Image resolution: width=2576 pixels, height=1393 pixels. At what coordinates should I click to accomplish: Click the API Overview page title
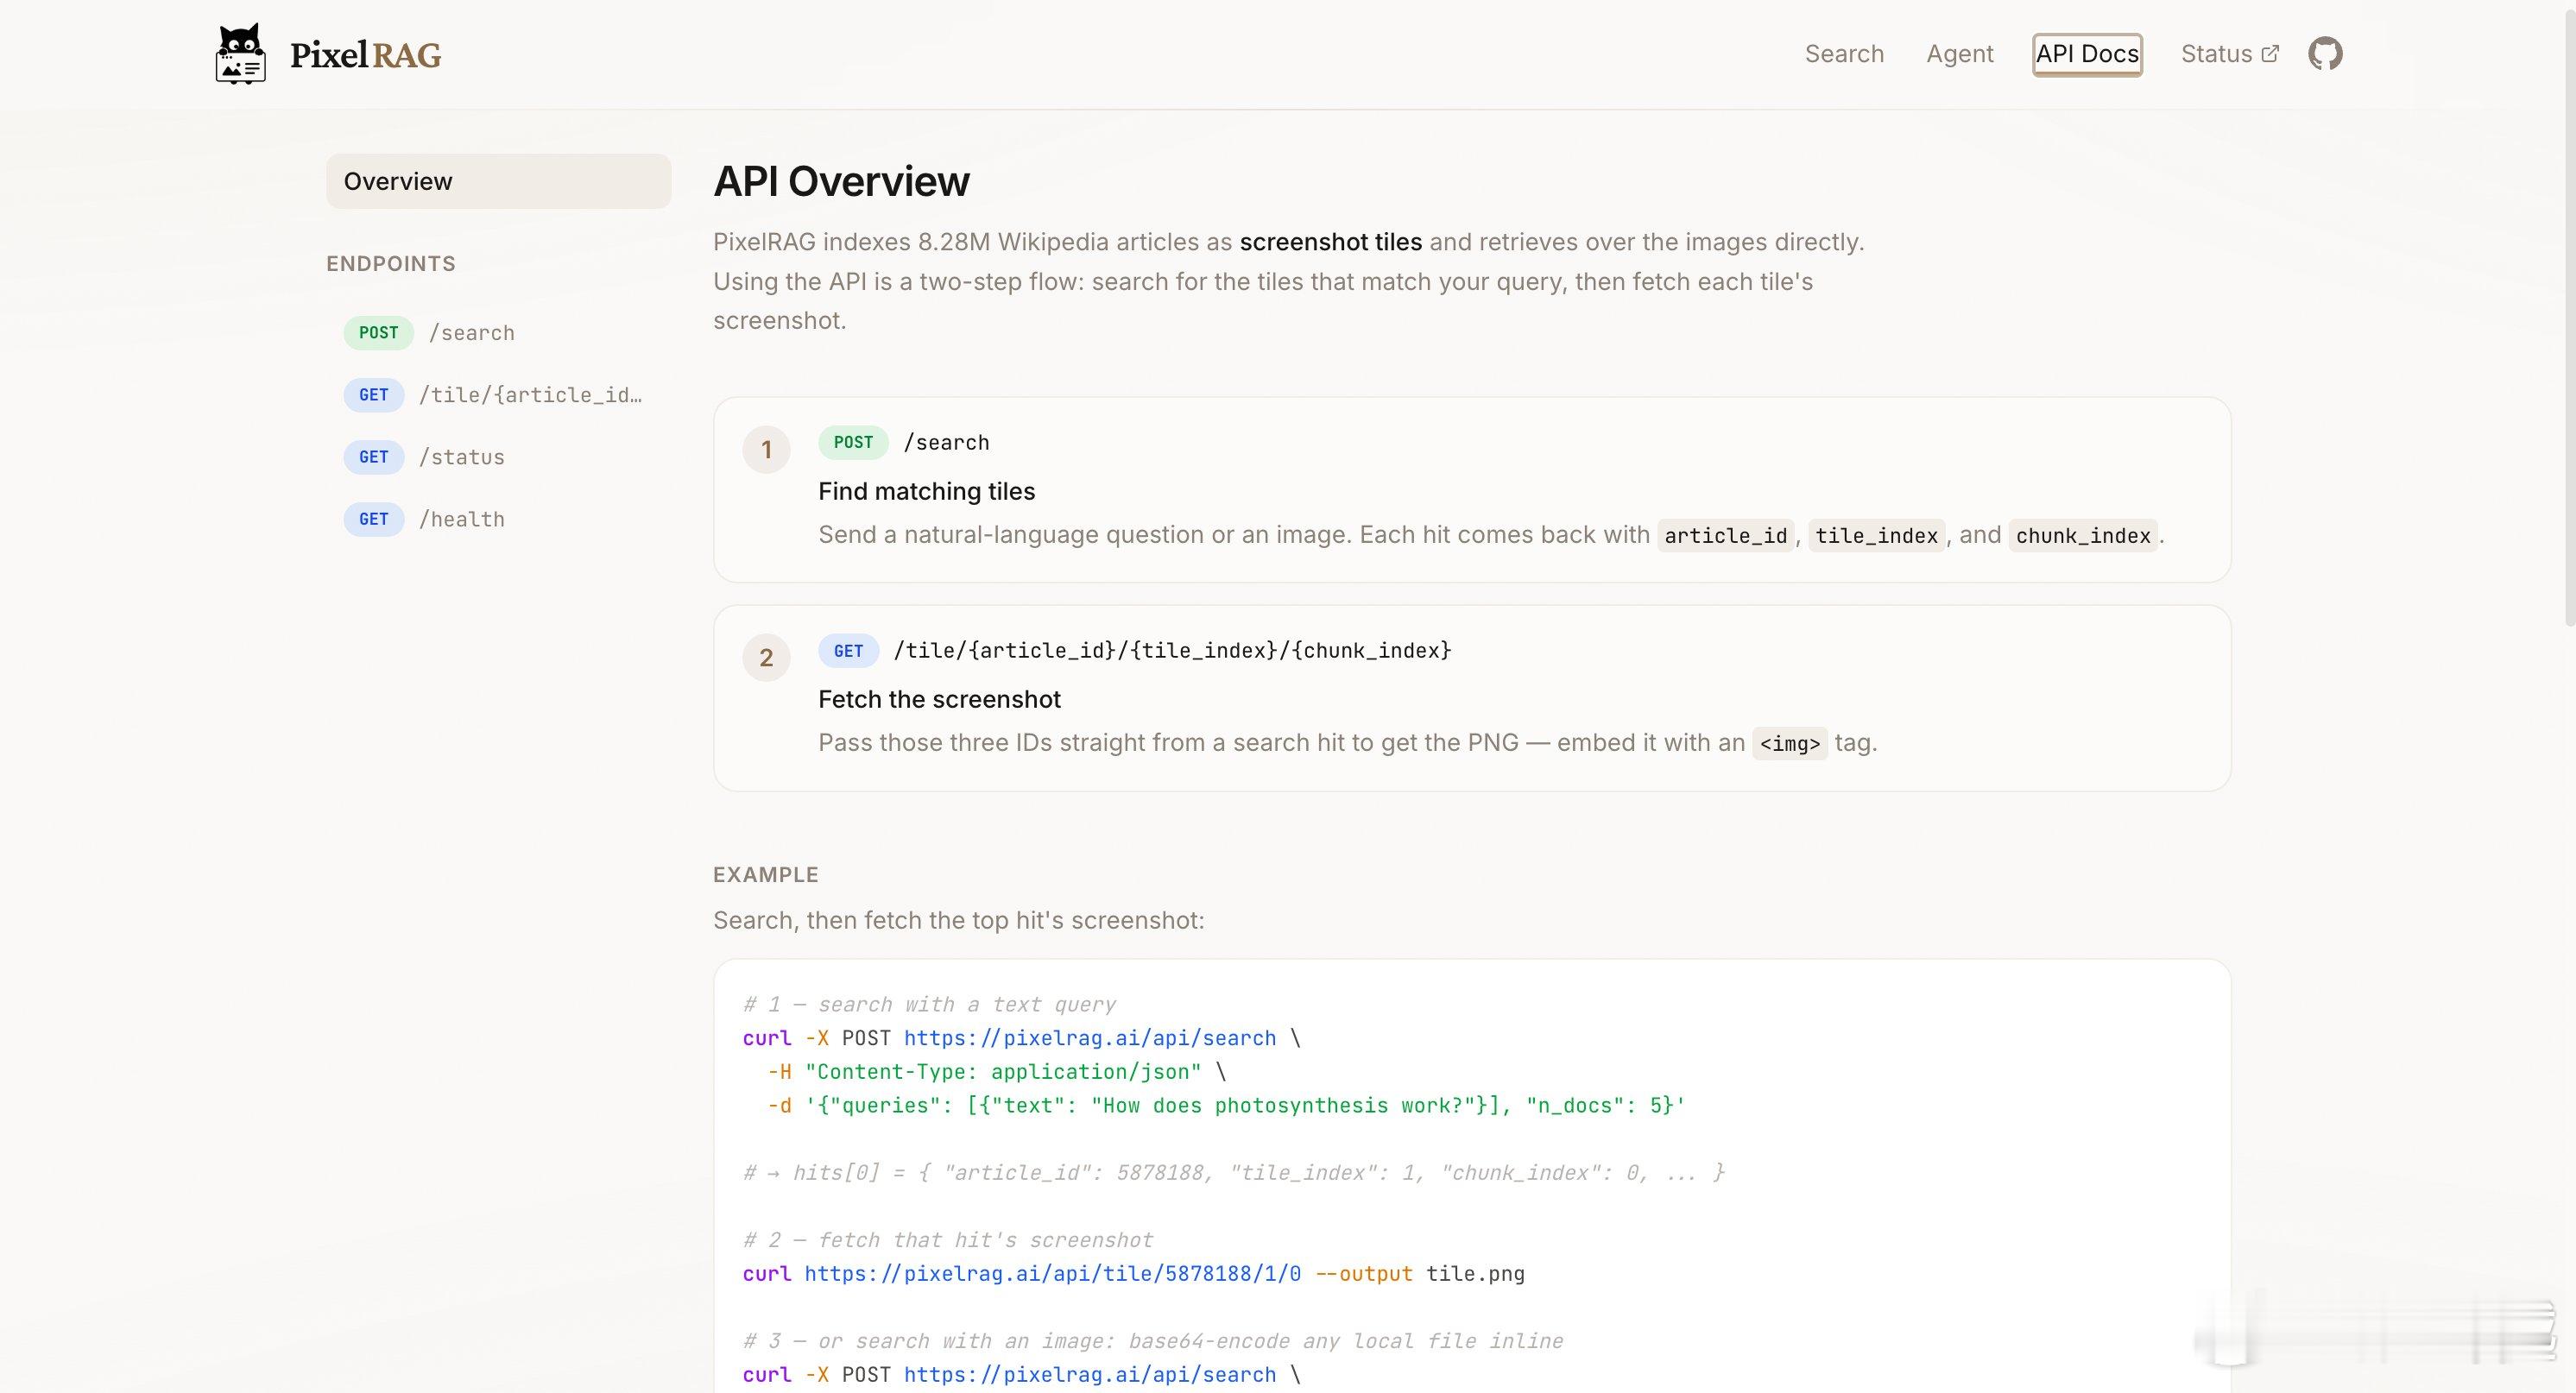coord(841,181)
